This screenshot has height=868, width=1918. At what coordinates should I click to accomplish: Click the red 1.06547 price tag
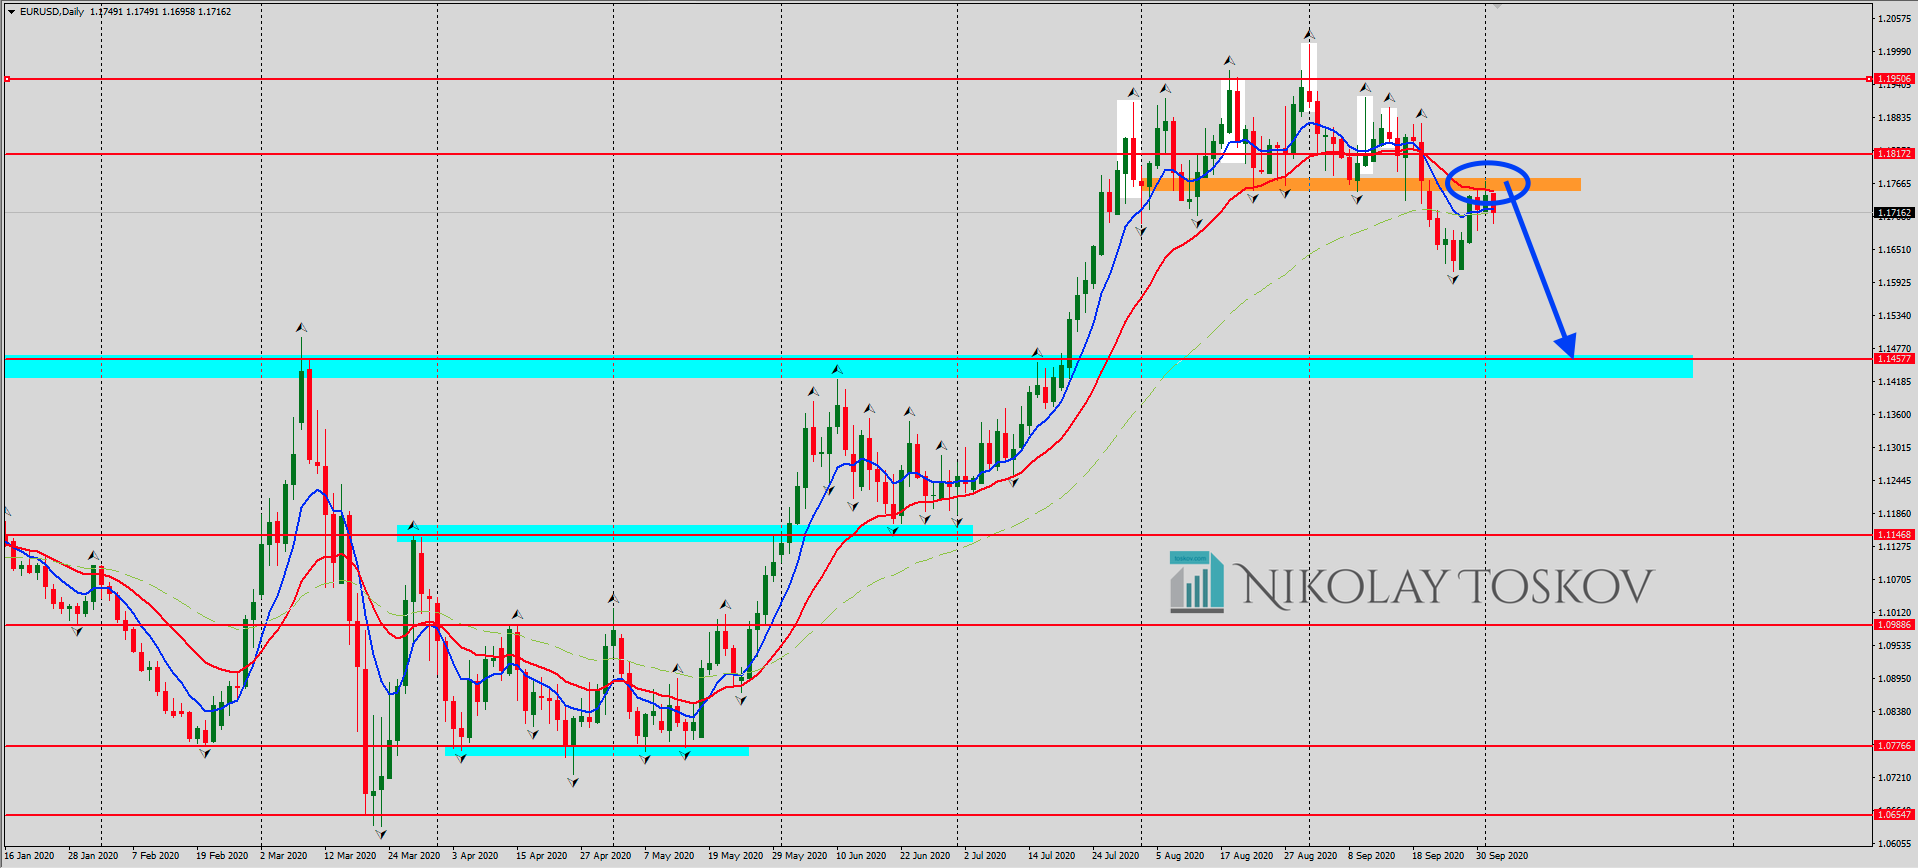(1894, 815)
